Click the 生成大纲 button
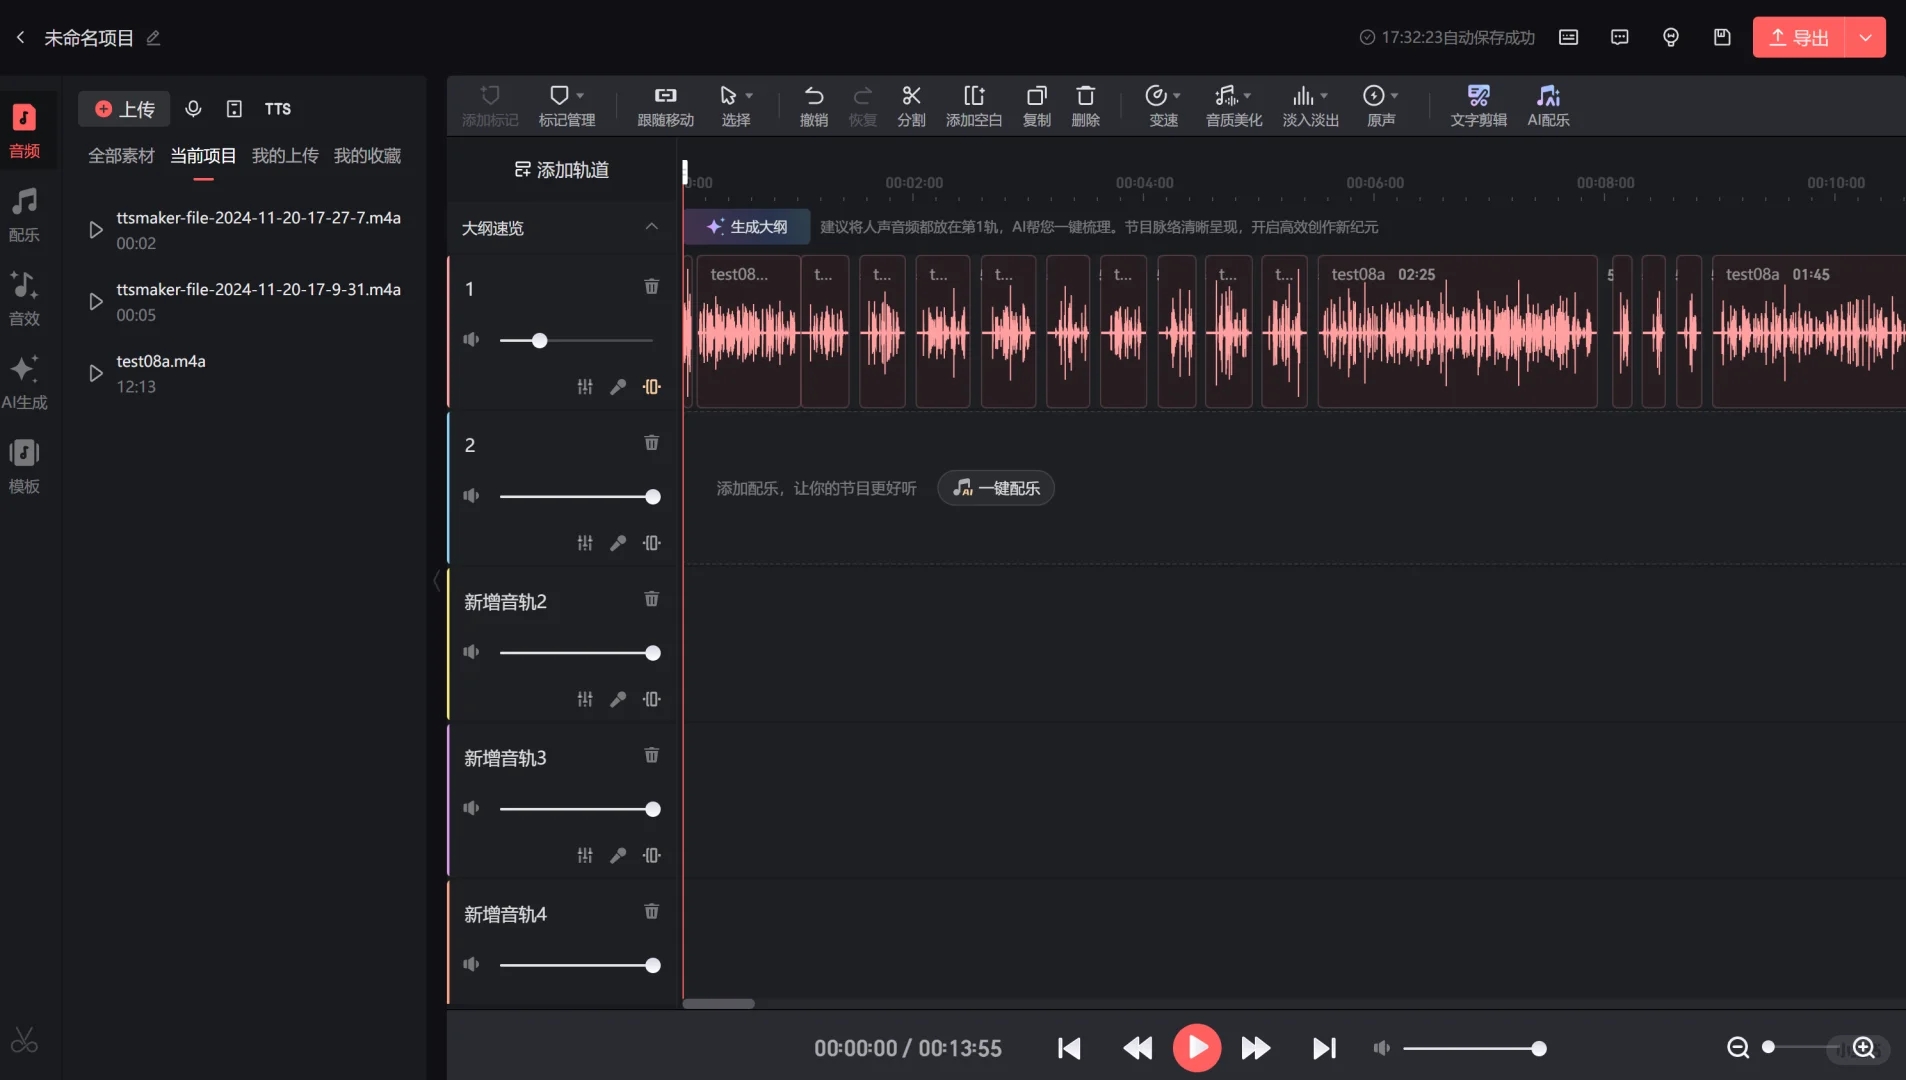This screenshot has width=1906, height=1080. pos(747,227)
